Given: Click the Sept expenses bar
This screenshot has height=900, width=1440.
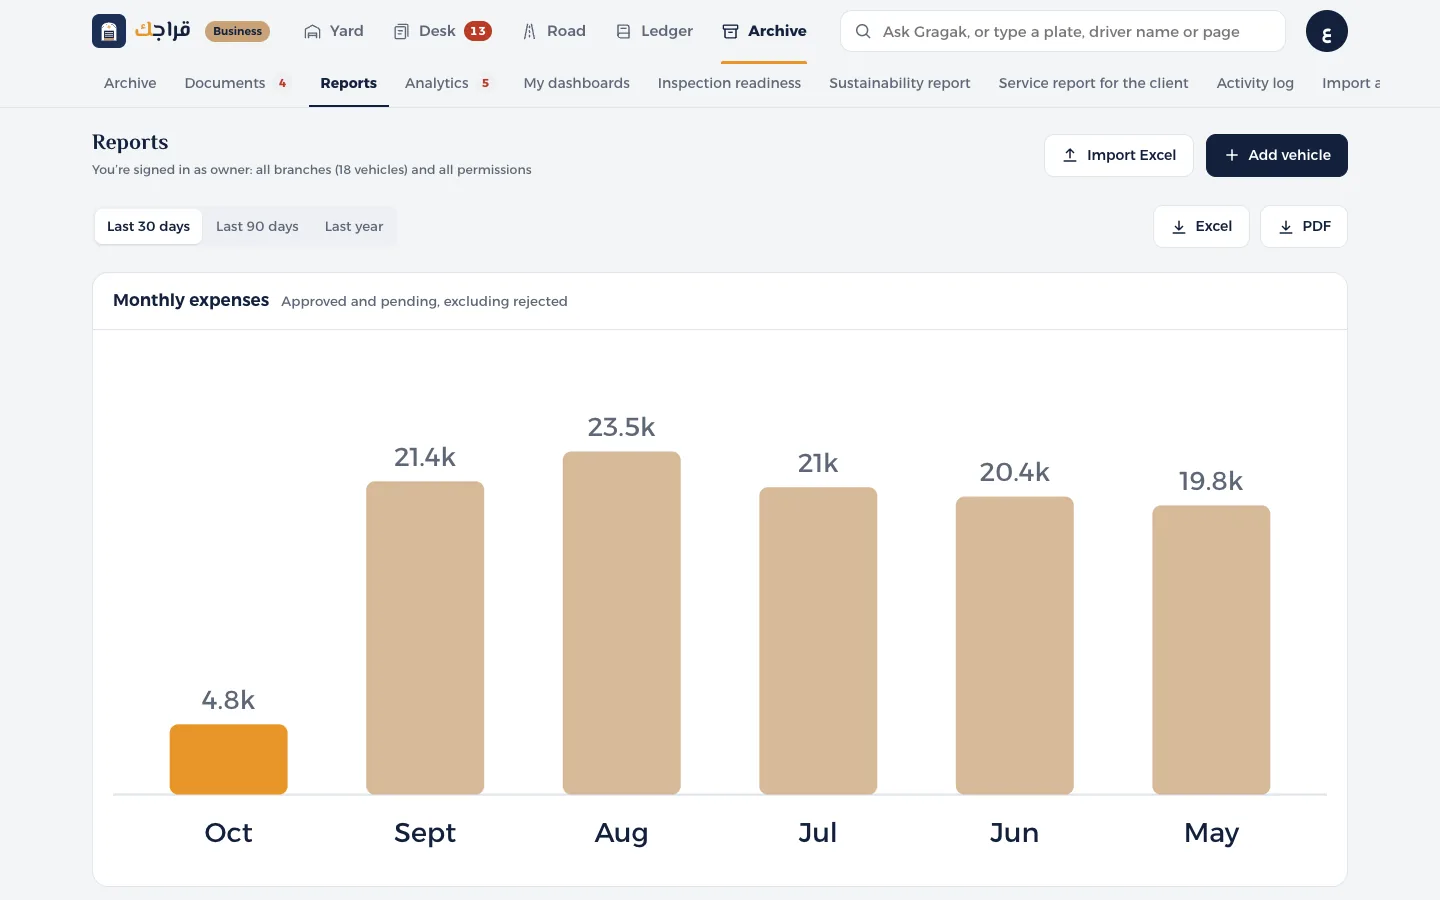Looking at the screenshot, I should click(x=425, y=638).
